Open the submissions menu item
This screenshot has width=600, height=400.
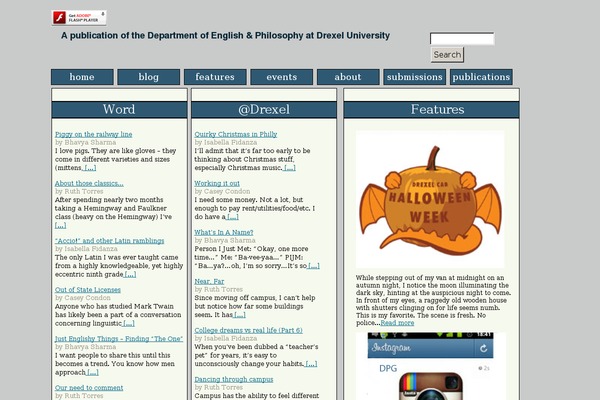pos(414,77)
